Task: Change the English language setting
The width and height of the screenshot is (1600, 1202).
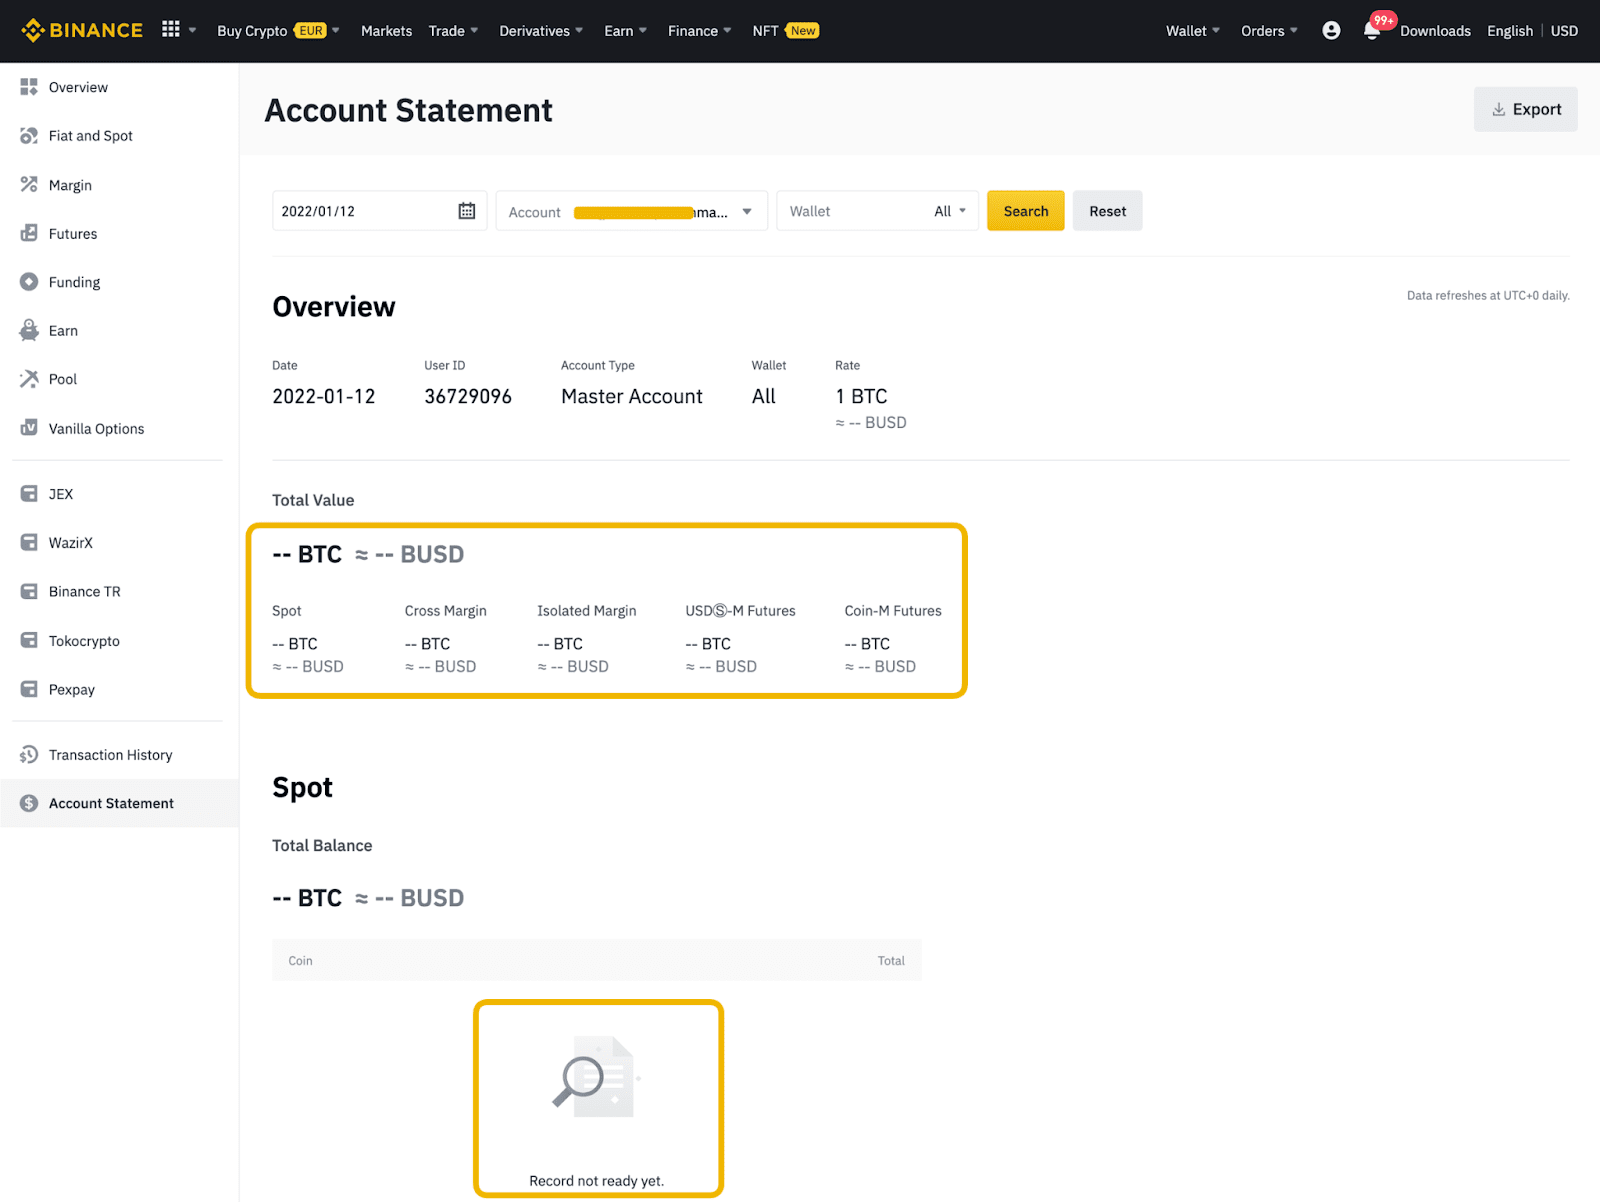Action: (1510, 31)
